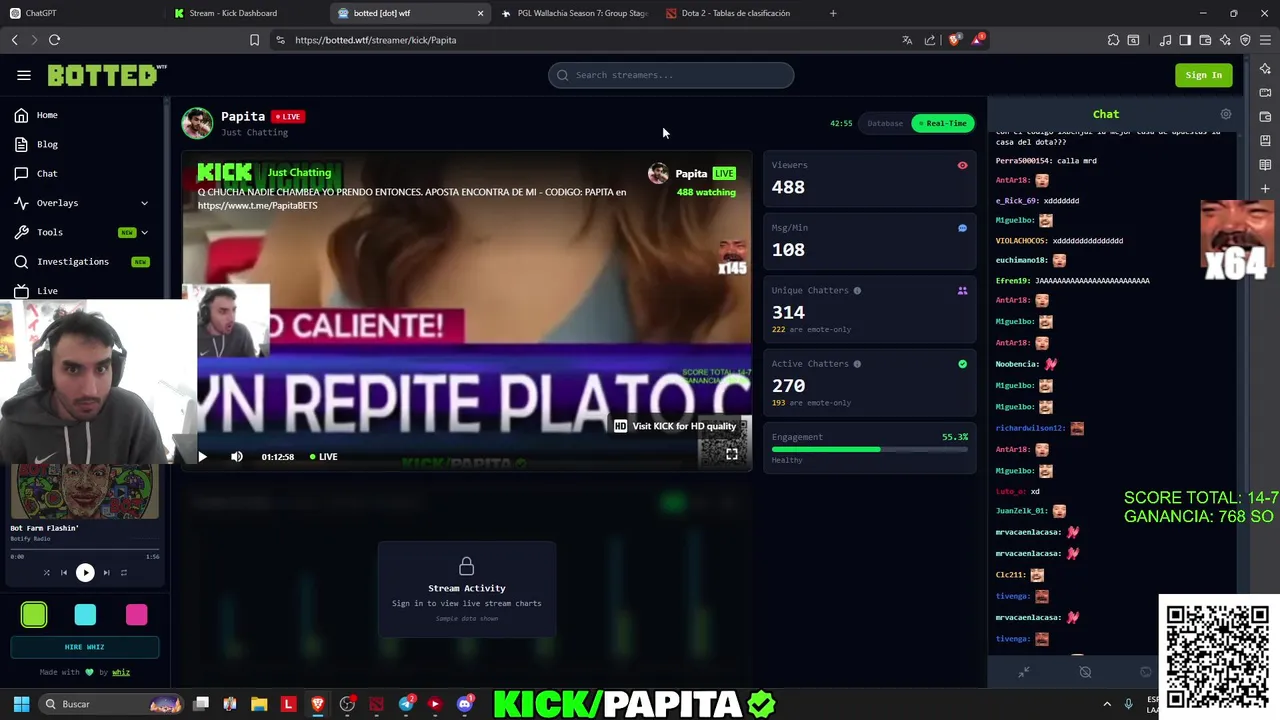The image size is (1280, 720).
Task: Expand the Overlays menu chevron
Action: pos(144,203)
